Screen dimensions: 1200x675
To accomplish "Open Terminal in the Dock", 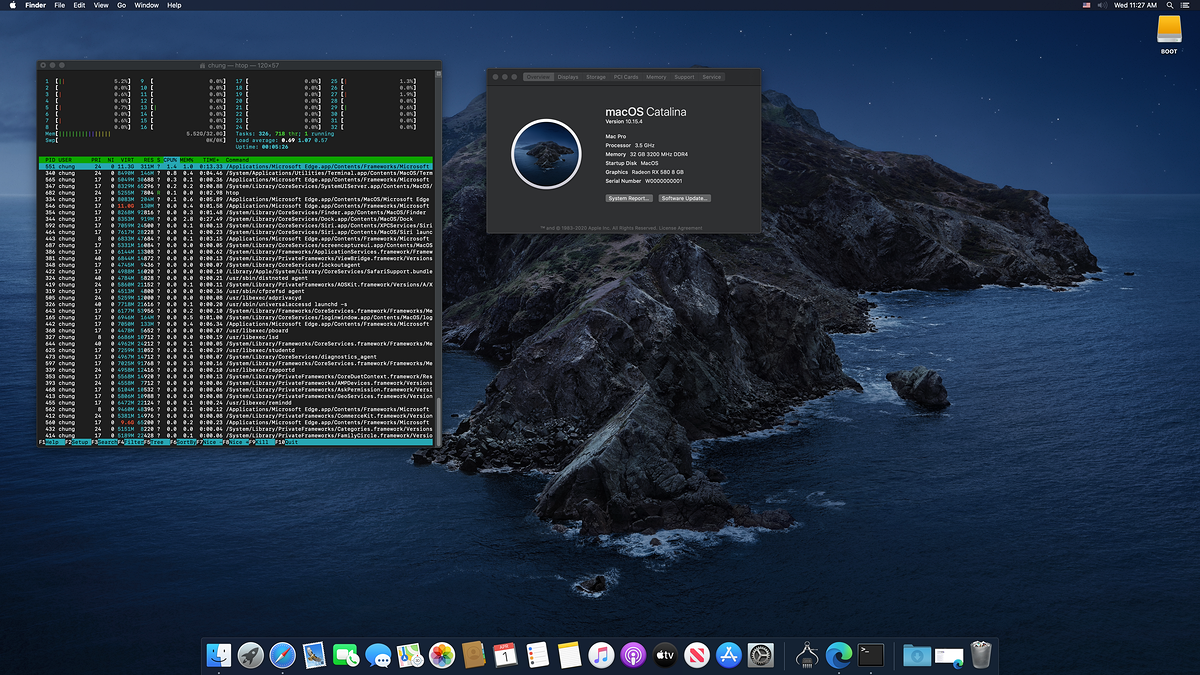I will tap(870, 655).
